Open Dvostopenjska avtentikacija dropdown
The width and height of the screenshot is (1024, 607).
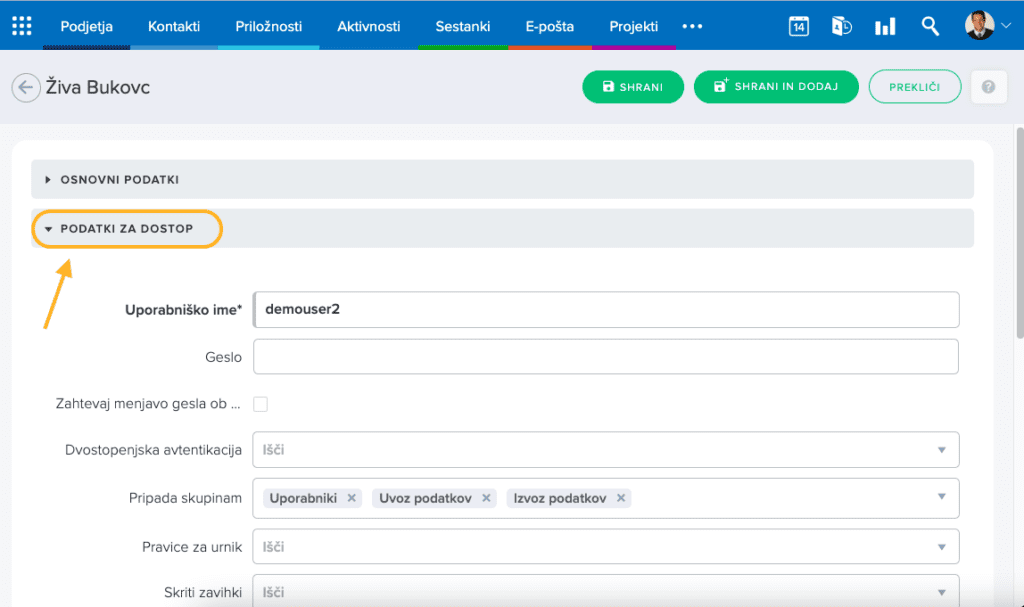pyautogui.click(x=605, y=450)
